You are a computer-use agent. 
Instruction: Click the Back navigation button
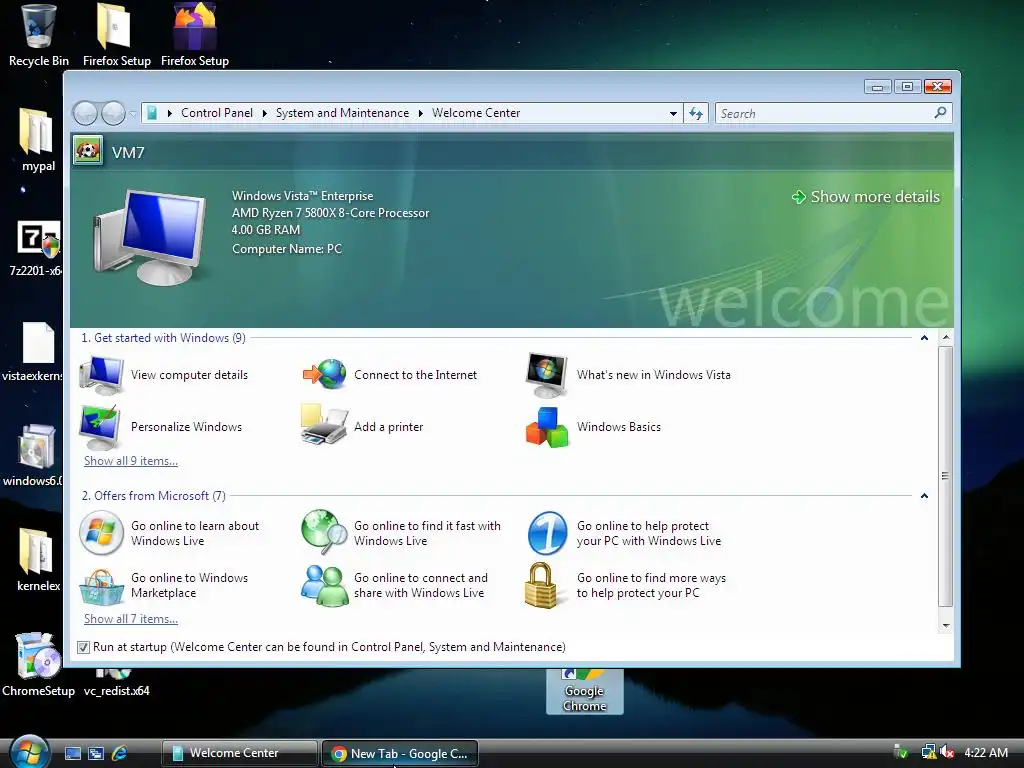coord(86,114)
